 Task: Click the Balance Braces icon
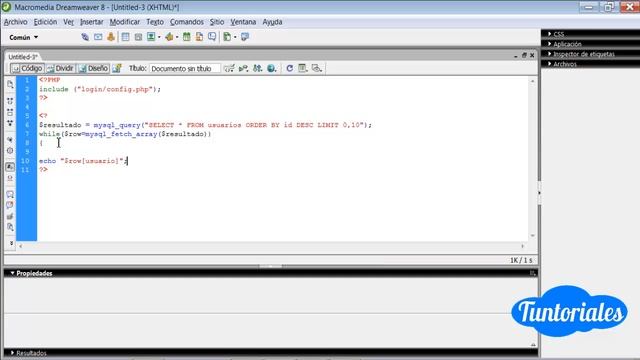pos(10,151)
